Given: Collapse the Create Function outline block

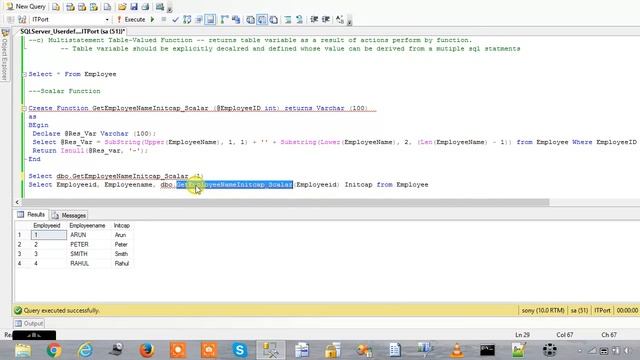Looking at the screenshot, I should point(24,109).
